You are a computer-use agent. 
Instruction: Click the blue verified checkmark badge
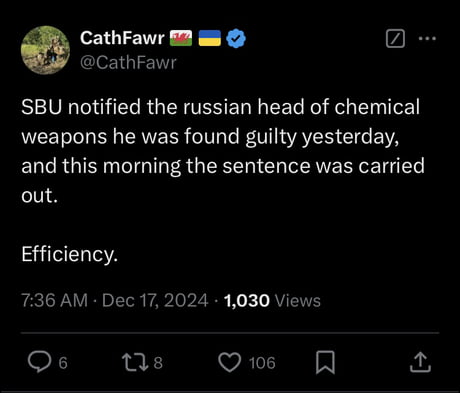(236, 38)
